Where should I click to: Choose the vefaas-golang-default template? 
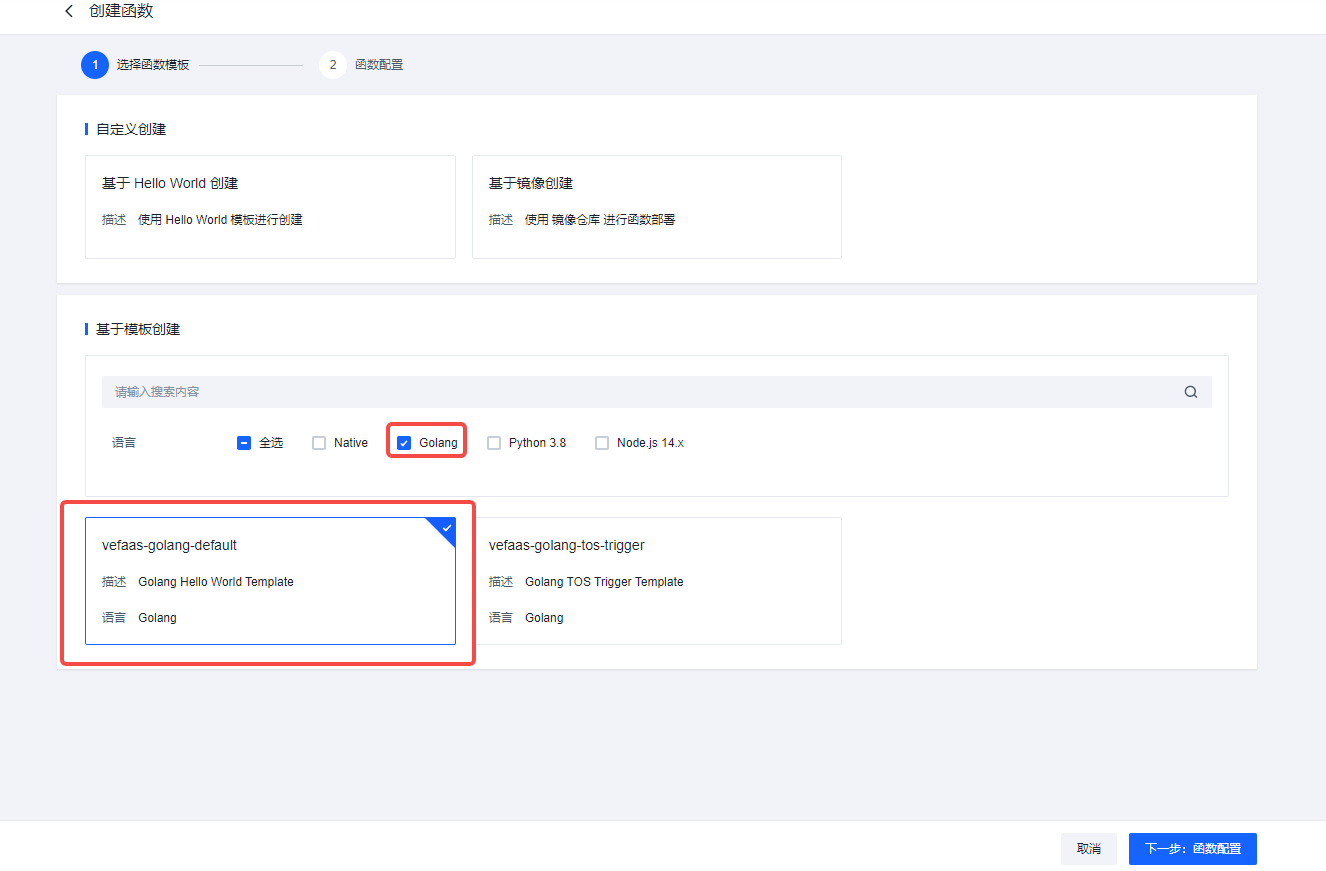click(270, 581)
